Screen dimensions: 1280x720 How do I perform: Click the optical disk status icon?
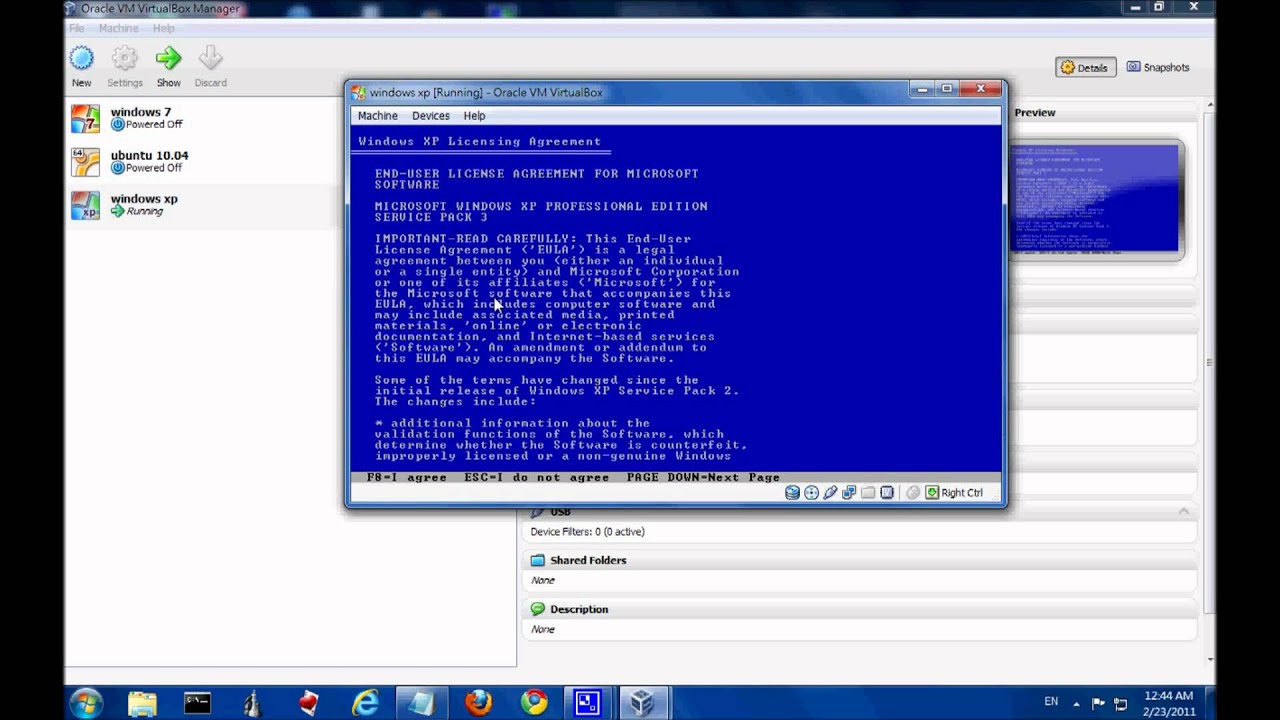[x=811, y=492]
